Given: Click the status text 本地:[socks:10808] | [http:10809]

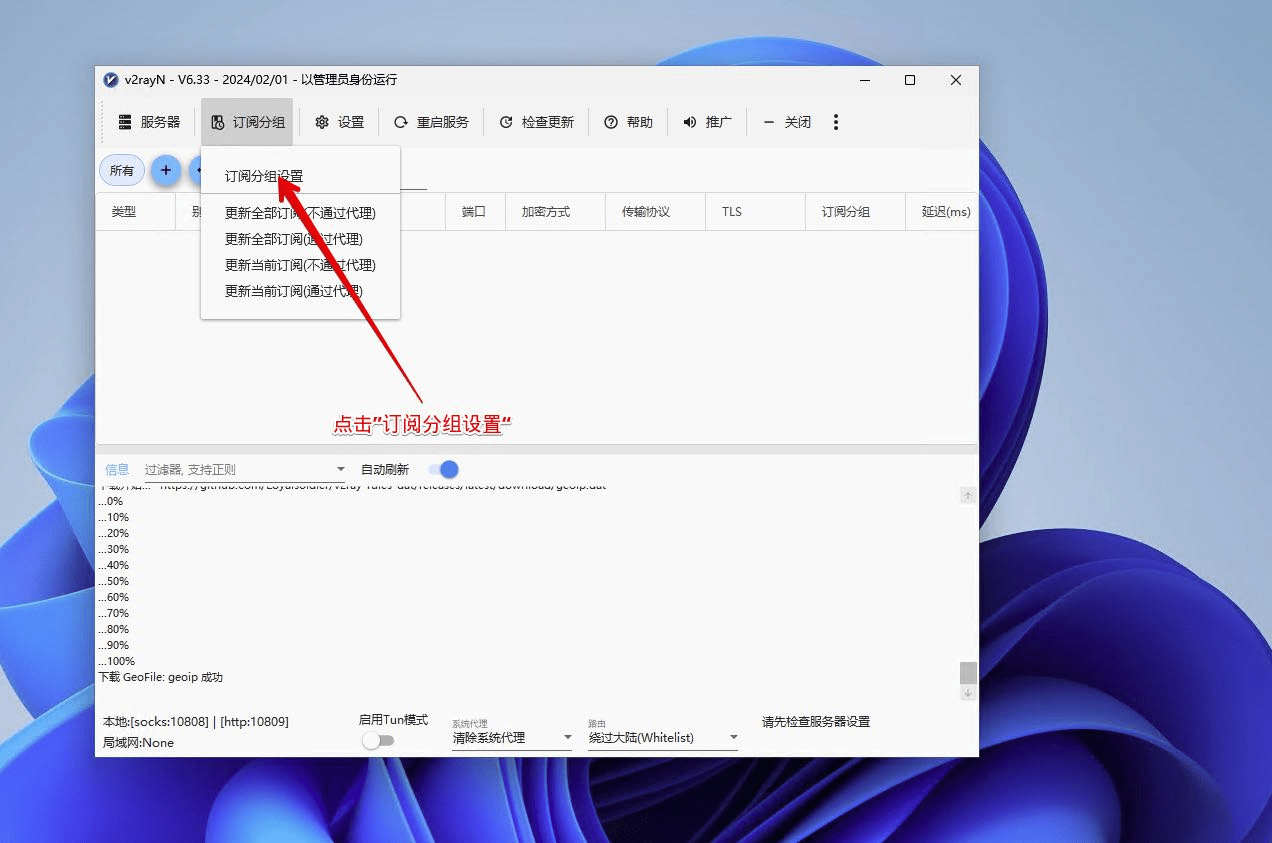Looking at the screenshot, I should pos(196,721).
